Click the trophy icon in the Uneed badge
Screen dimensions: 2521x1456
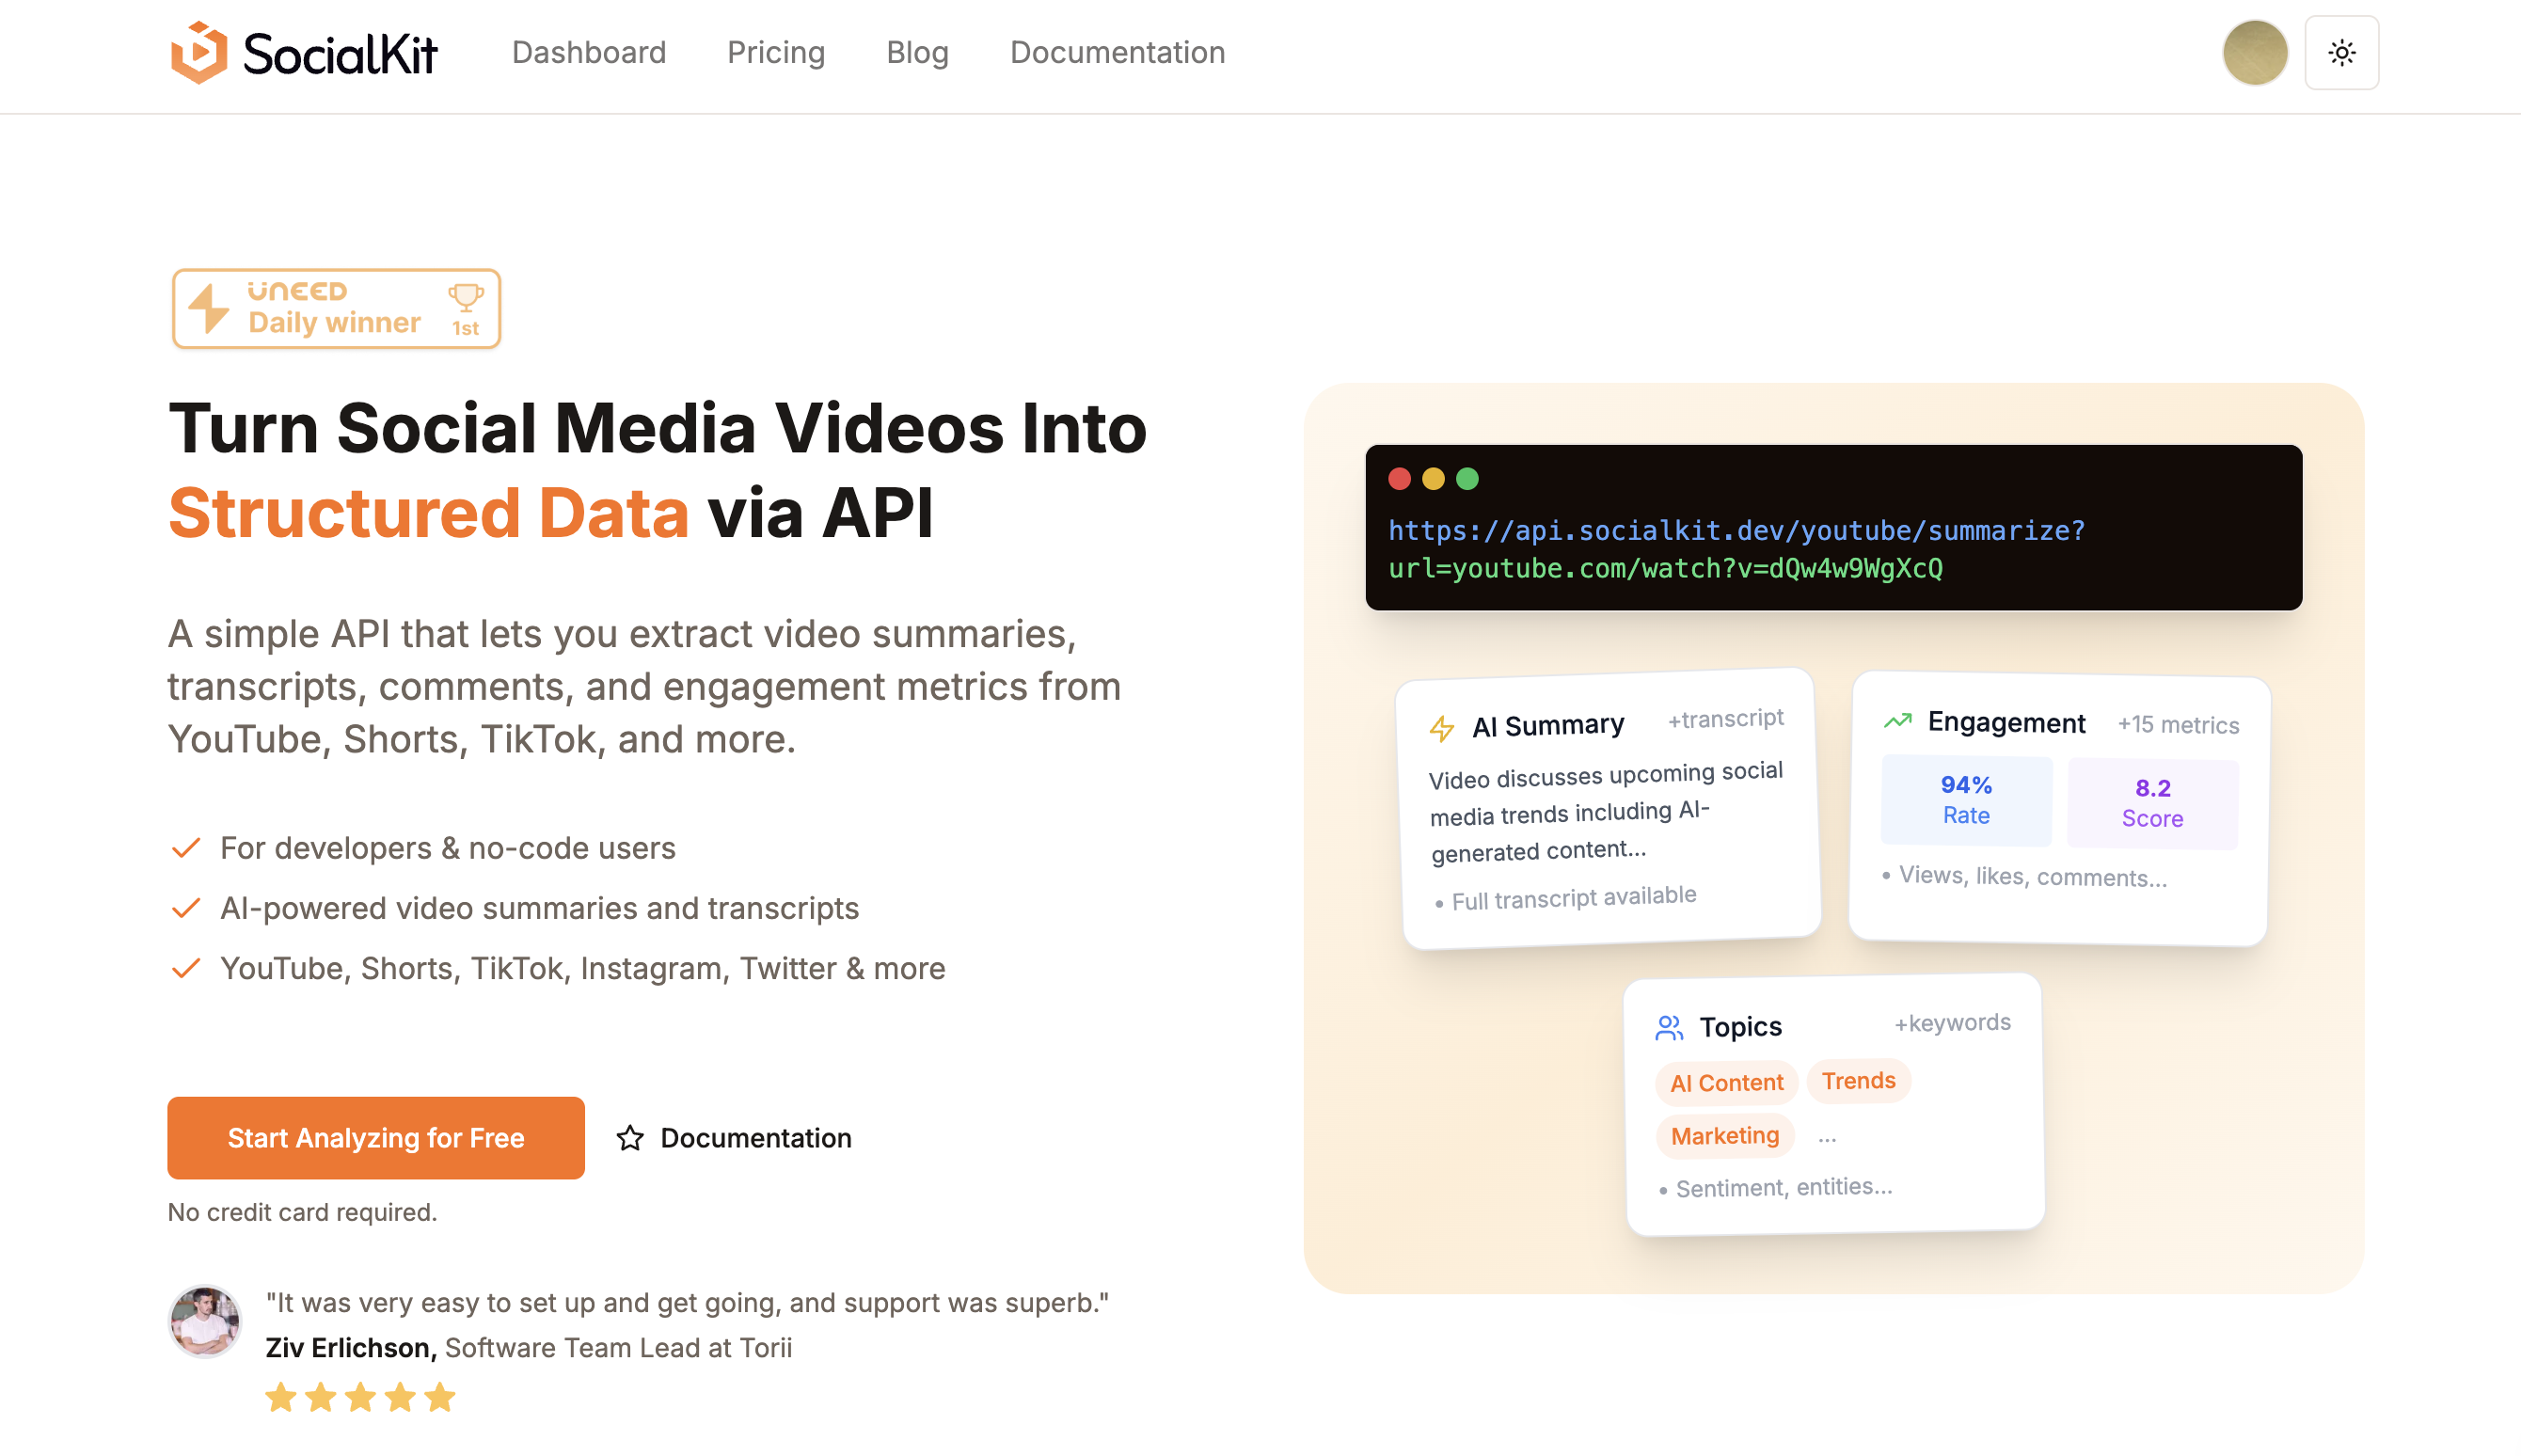(x=466, y=297)
